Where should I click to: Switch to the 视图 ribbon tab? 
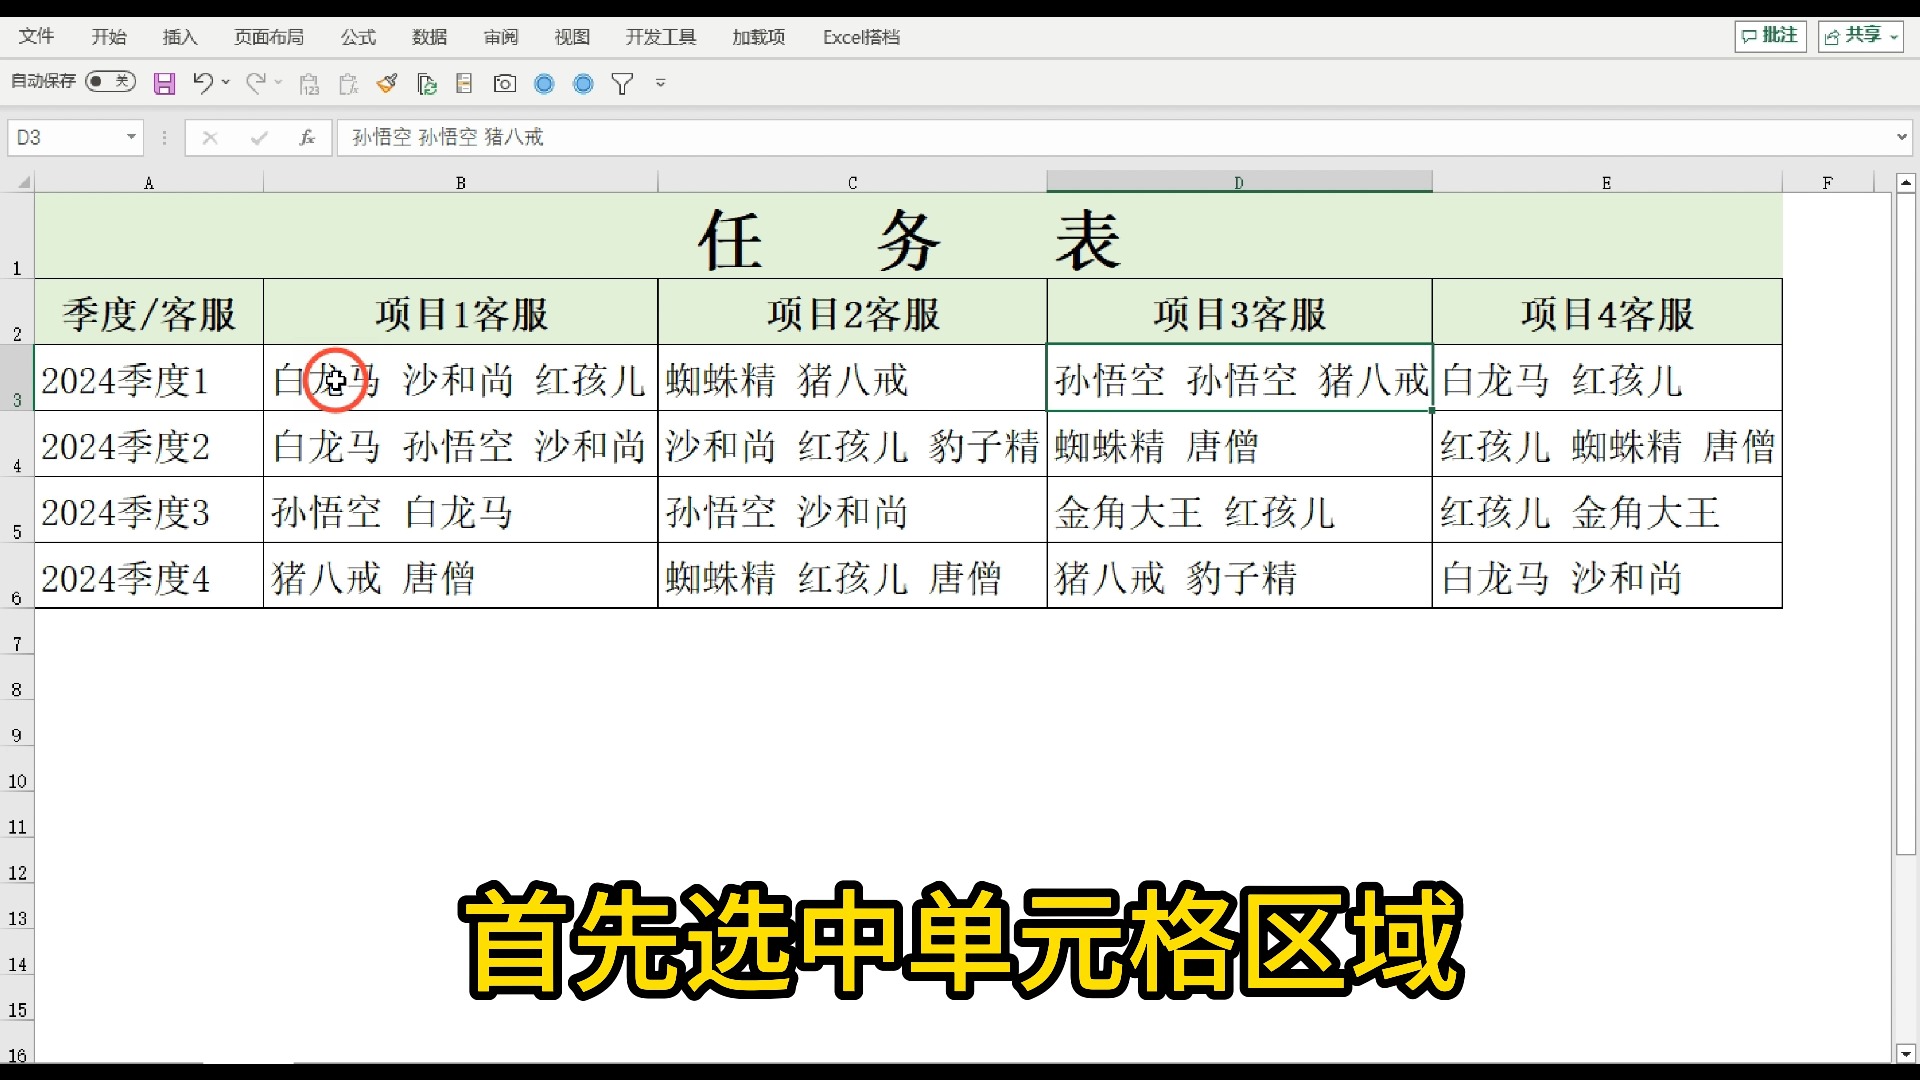coord(572,37)
